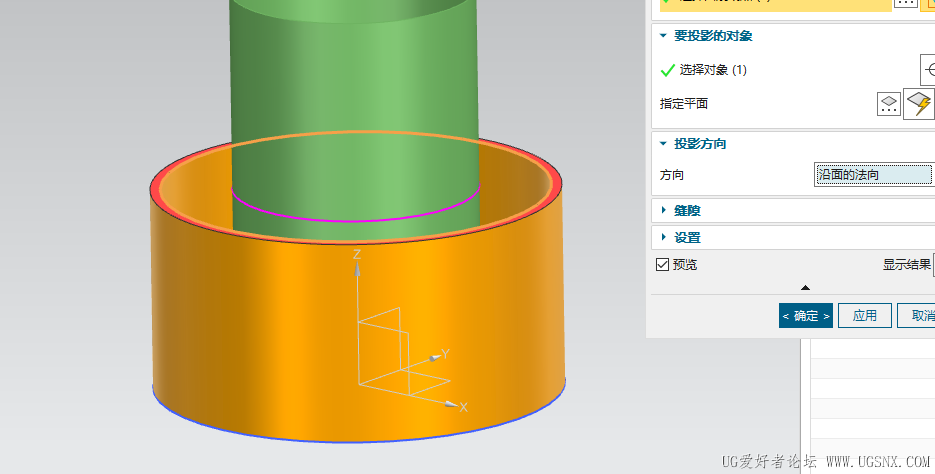Collapse the 投影方向 section
Screen dimensions: 935x474
663,144
